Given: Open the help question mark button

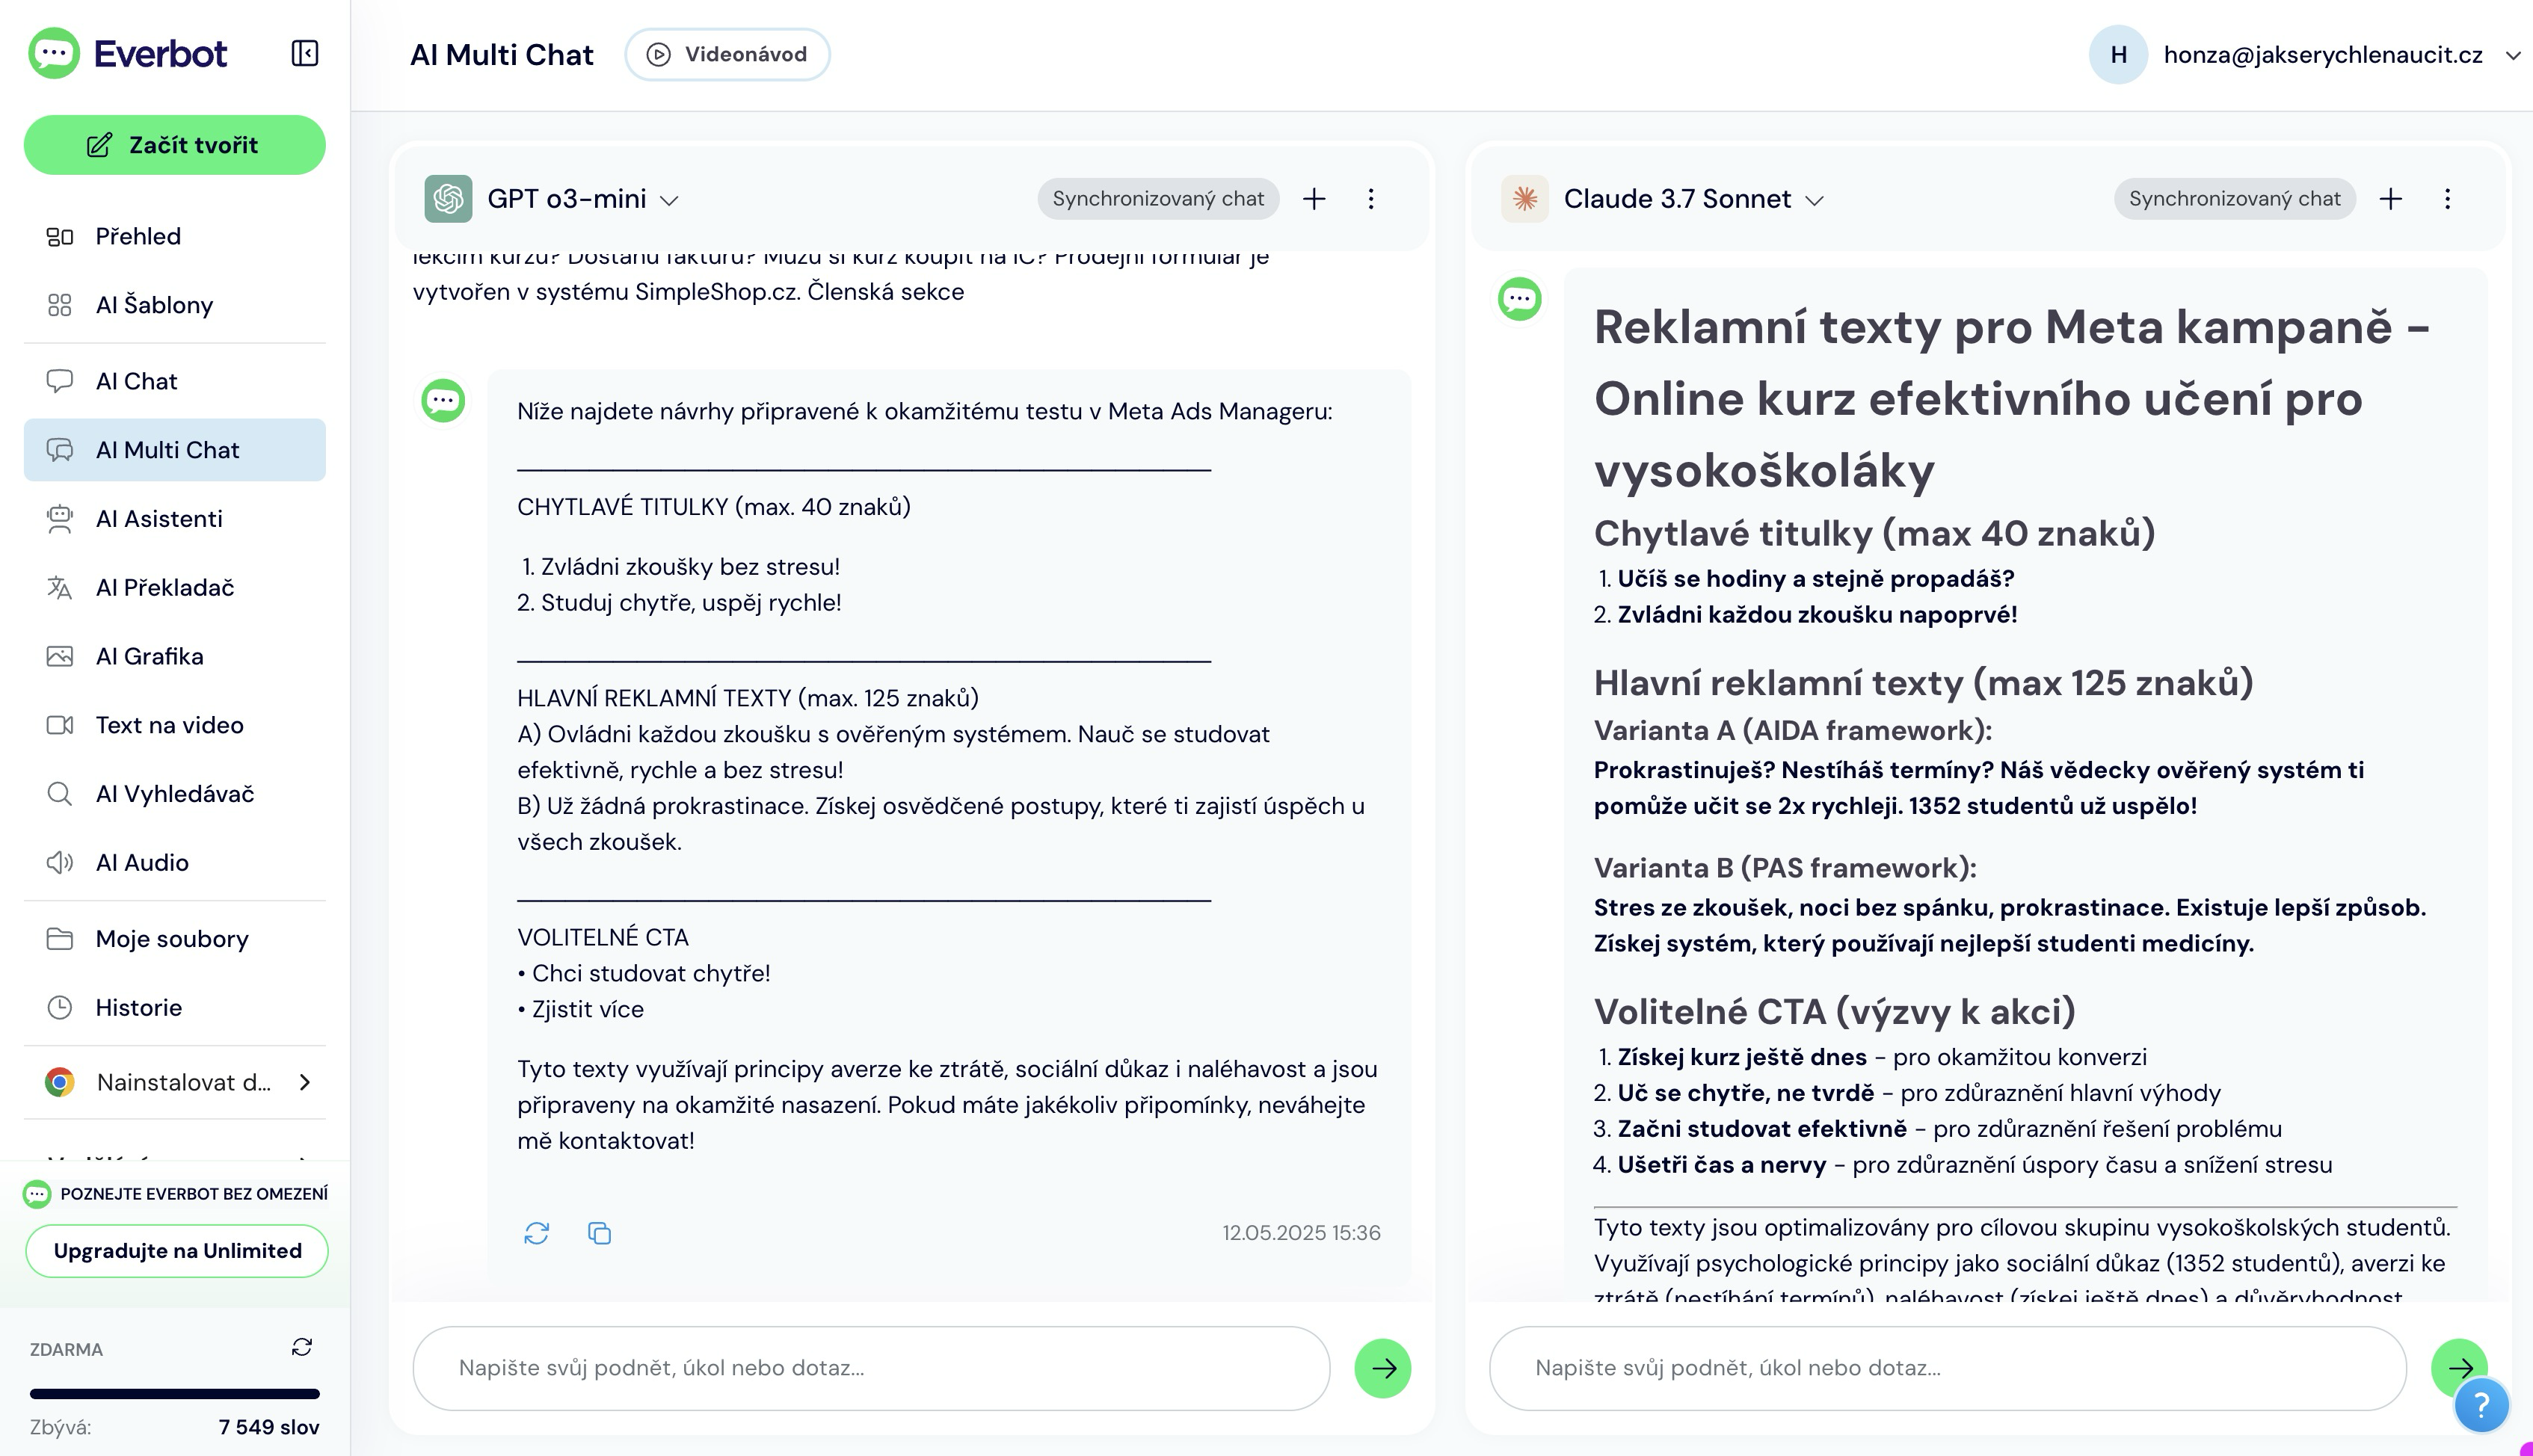Looking at the screenshot, I should click(2482, 1406).
